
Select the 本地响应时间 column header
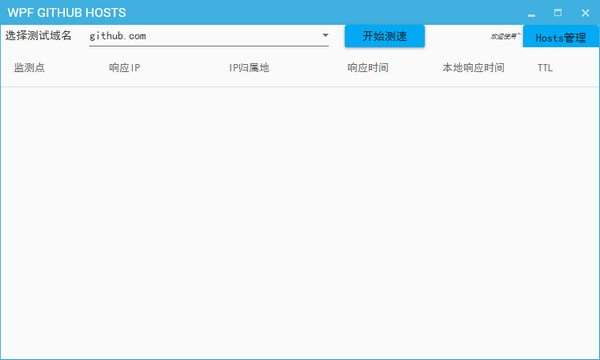tap(473, 68)
